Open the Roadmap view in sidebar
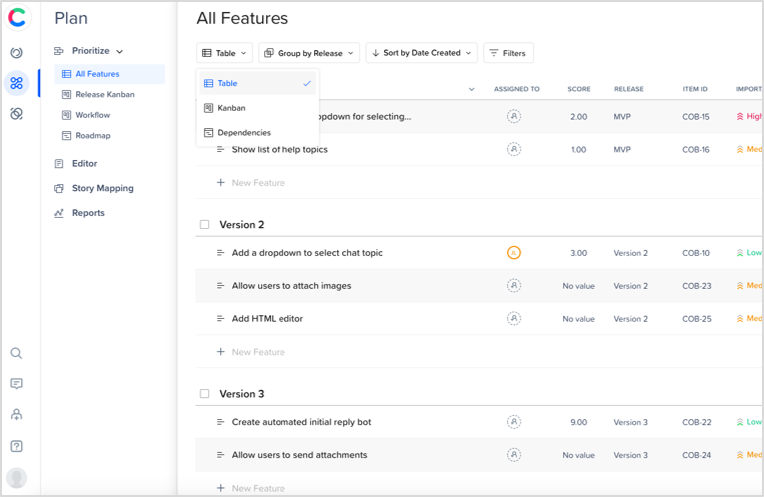This screenshot has width=764, height=497. coord(92,136)
